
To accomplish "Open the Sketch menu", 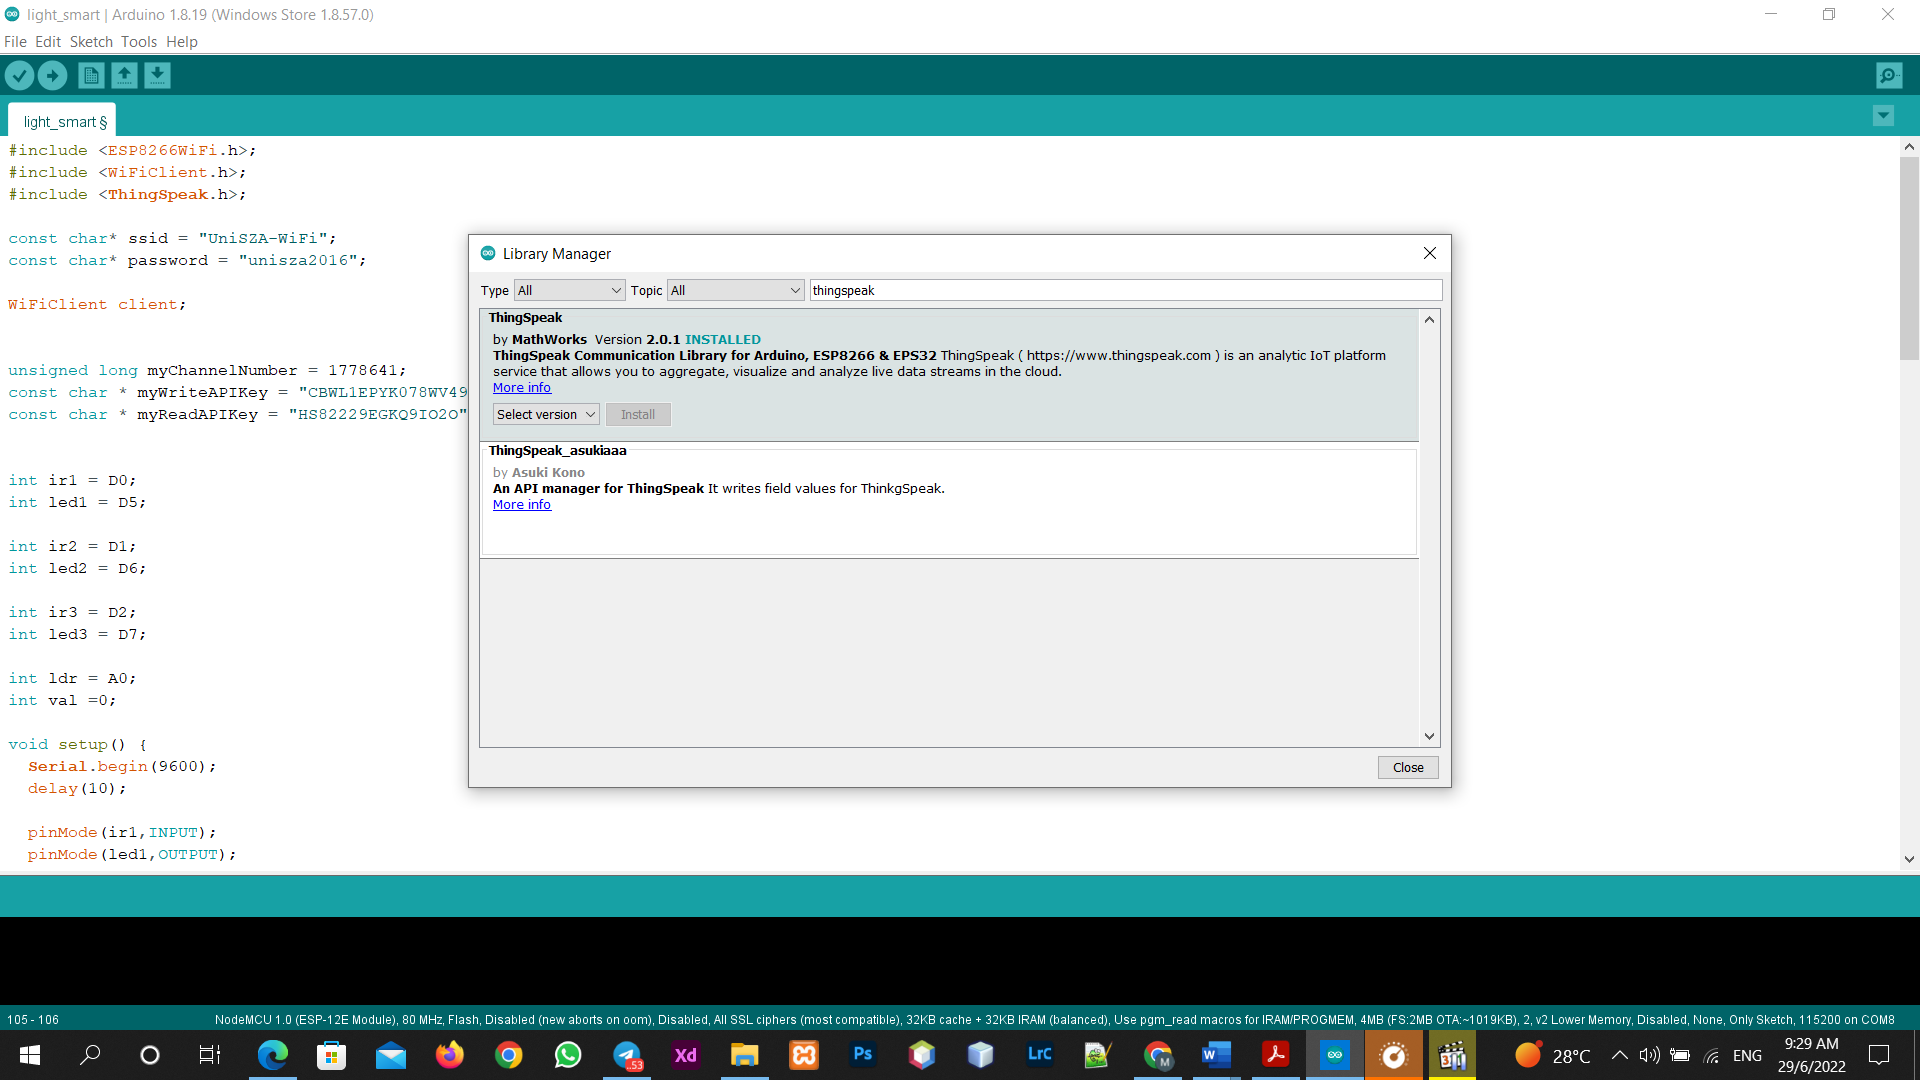I will tap(91, 42).
